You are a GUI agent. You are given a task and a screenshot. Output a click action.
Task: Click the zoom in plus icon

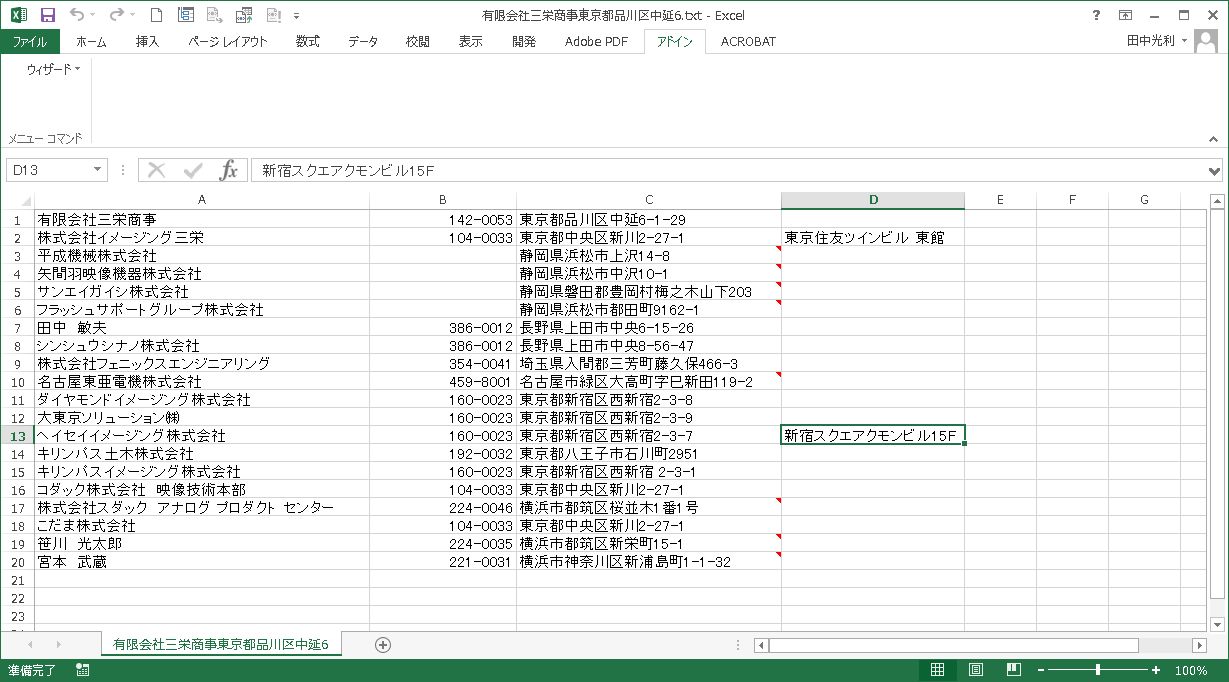pyautogui.click(x=1156, y=670)
